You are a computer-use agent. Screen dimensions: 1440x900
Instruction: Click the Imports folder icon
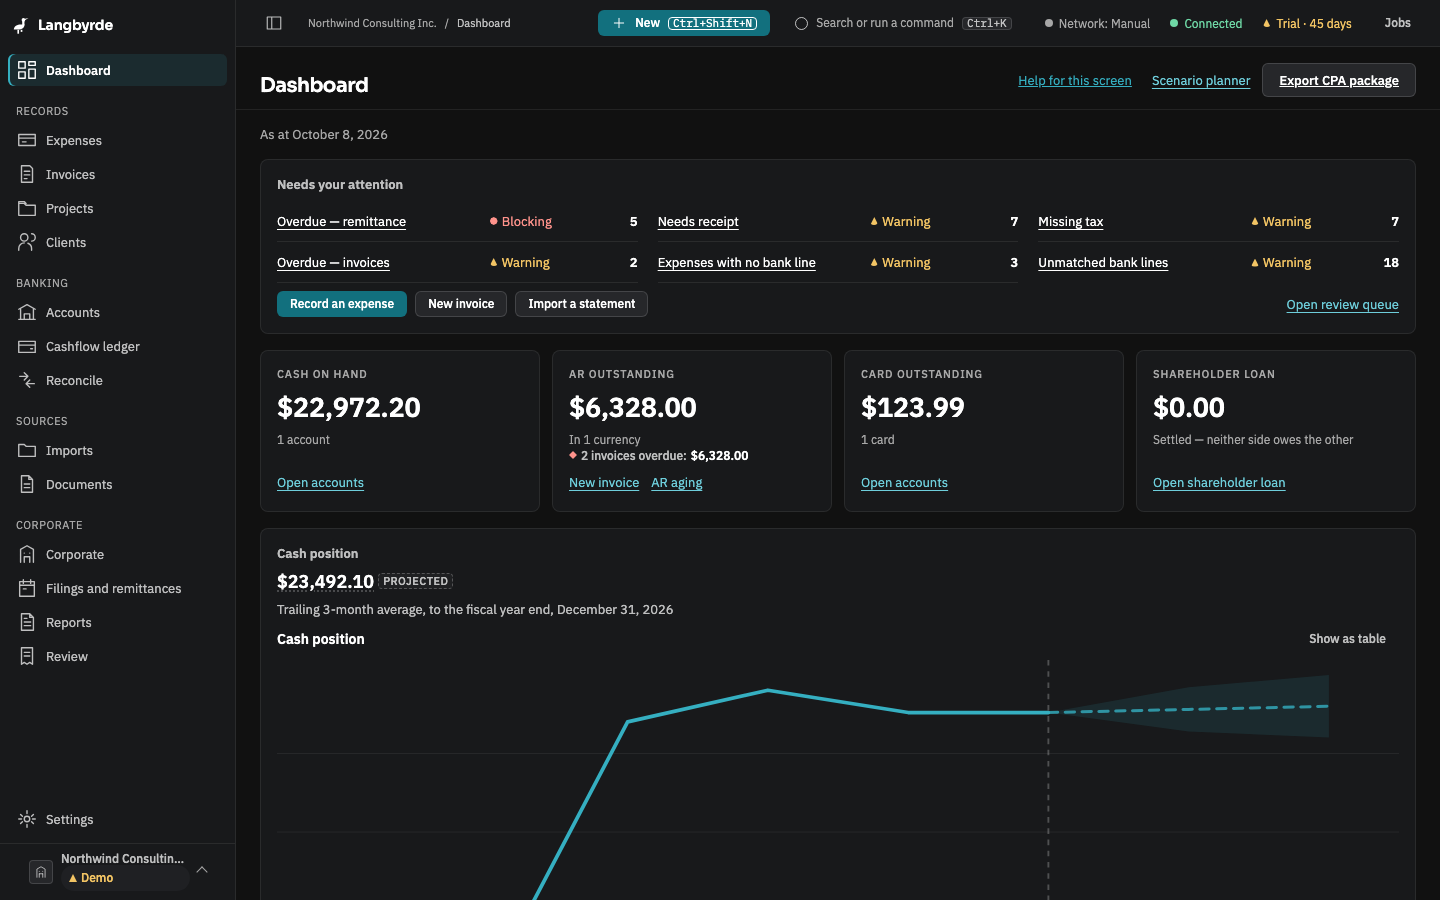pyautogui.click(x=27, y=450)
